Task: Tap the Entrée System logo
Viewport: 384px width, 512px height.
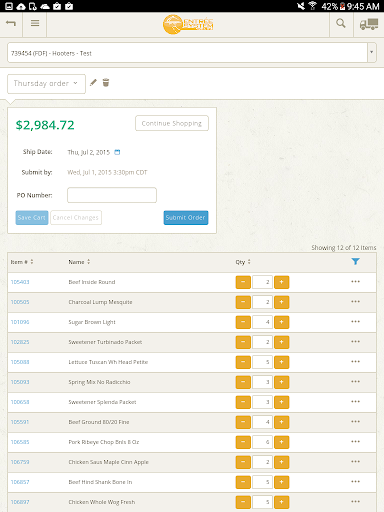Action: coord(188,24)
